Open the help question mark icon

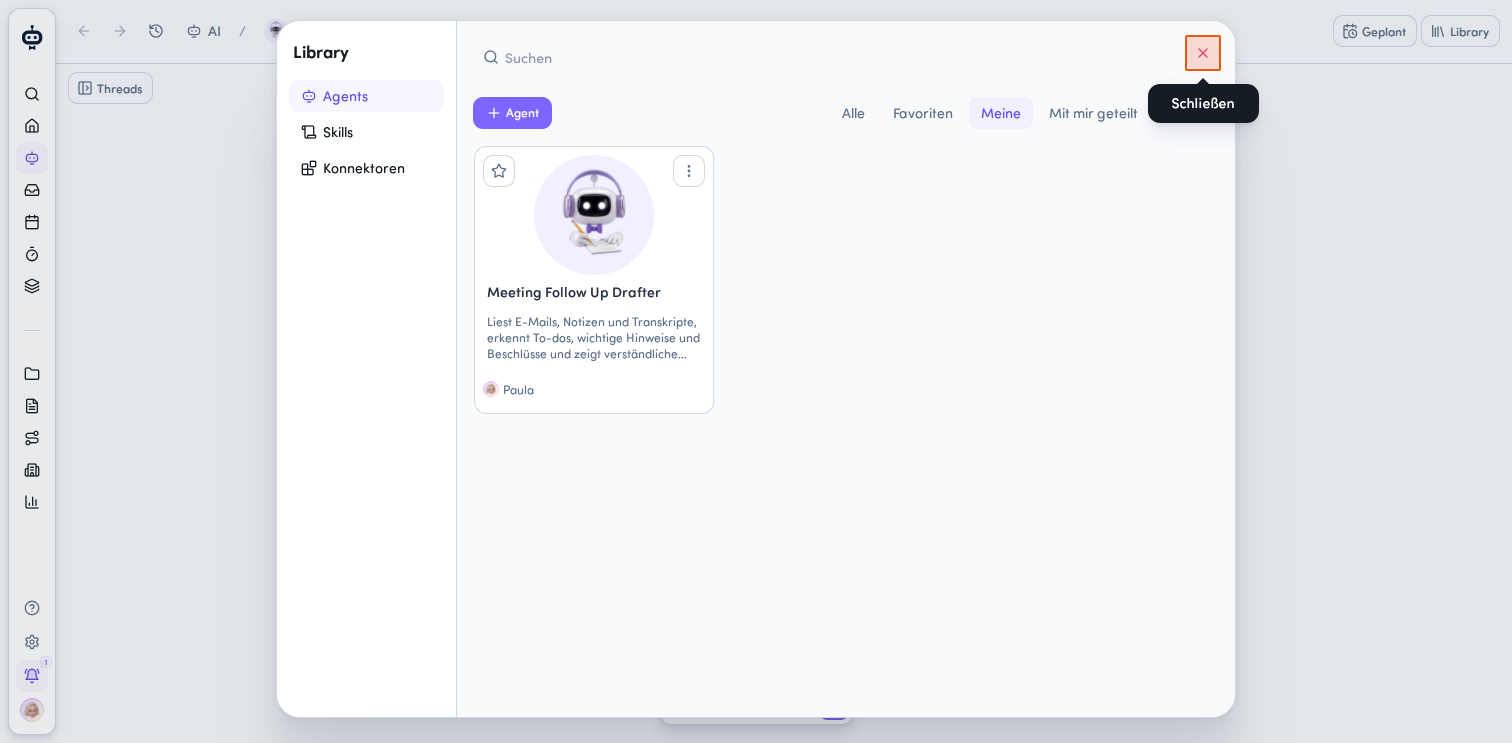pos(32,608)
